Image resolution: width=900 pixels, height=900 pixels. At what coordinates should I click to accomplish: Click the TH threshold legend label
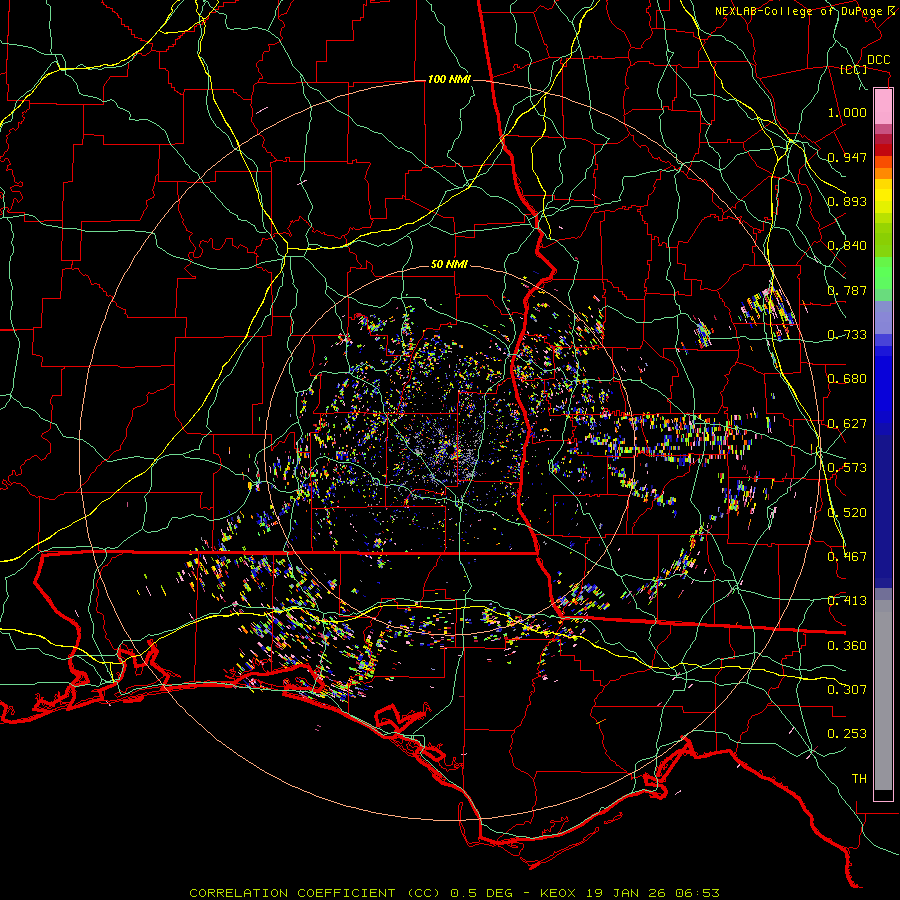(859, 779)
